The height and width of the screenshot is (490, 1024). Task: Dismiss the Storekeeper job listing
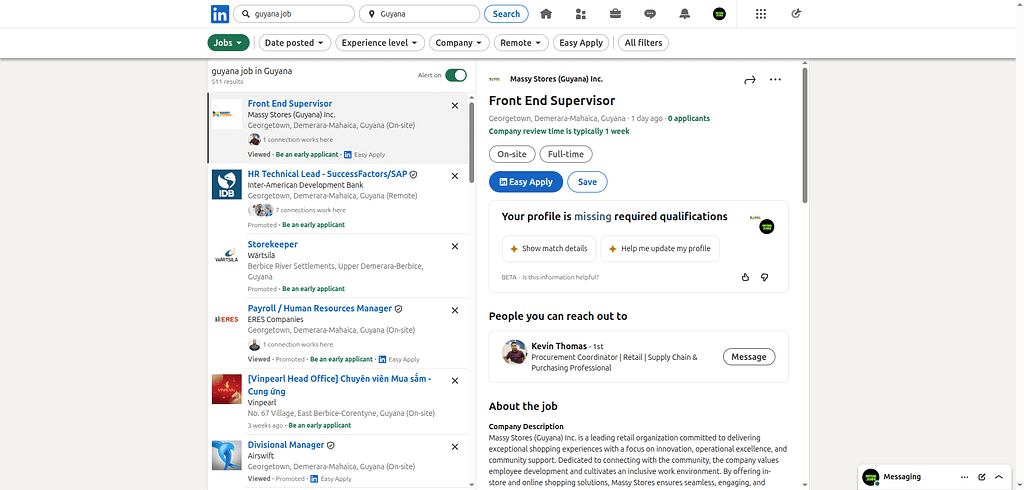(x=455, y=246)
